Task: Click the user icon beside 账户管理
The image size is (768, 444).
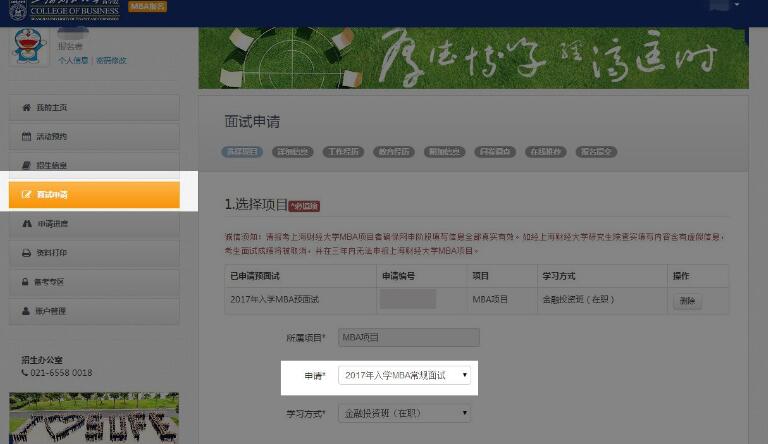Action: tap(27, 311)
